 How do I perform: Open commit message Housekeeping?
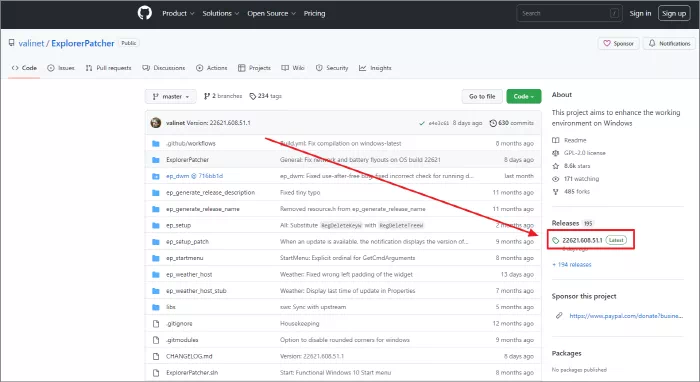coord(300,324)
